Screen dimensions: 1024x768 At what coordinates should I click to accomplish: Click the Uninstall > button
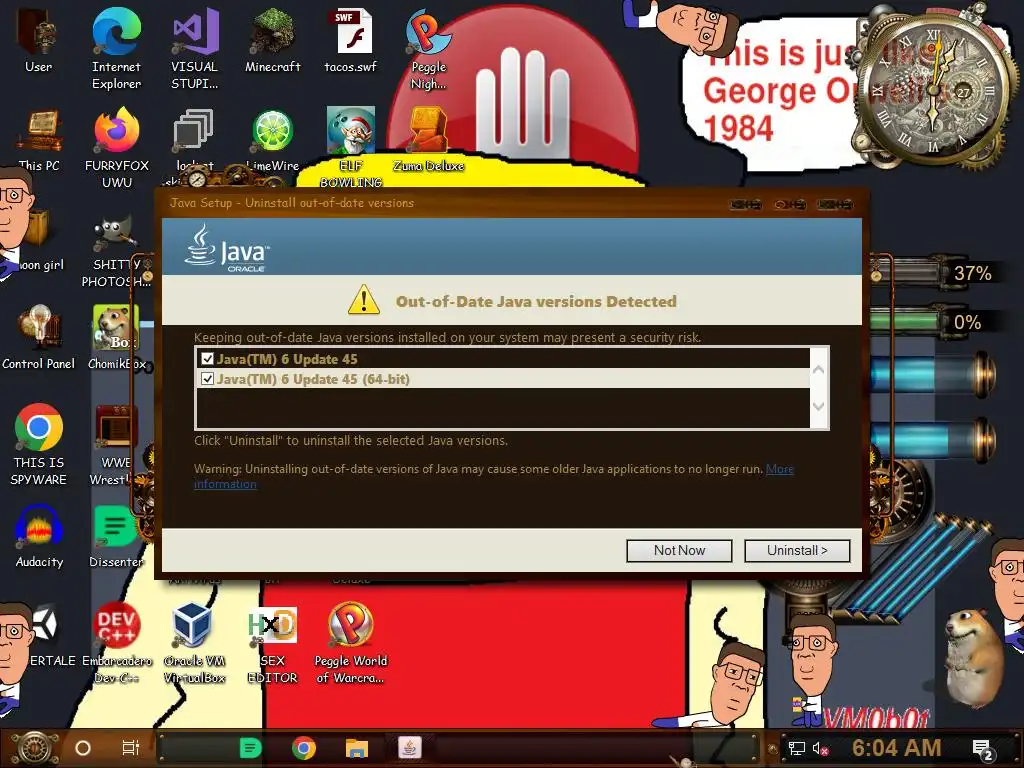pyautogui.click(x=797, y=551)
